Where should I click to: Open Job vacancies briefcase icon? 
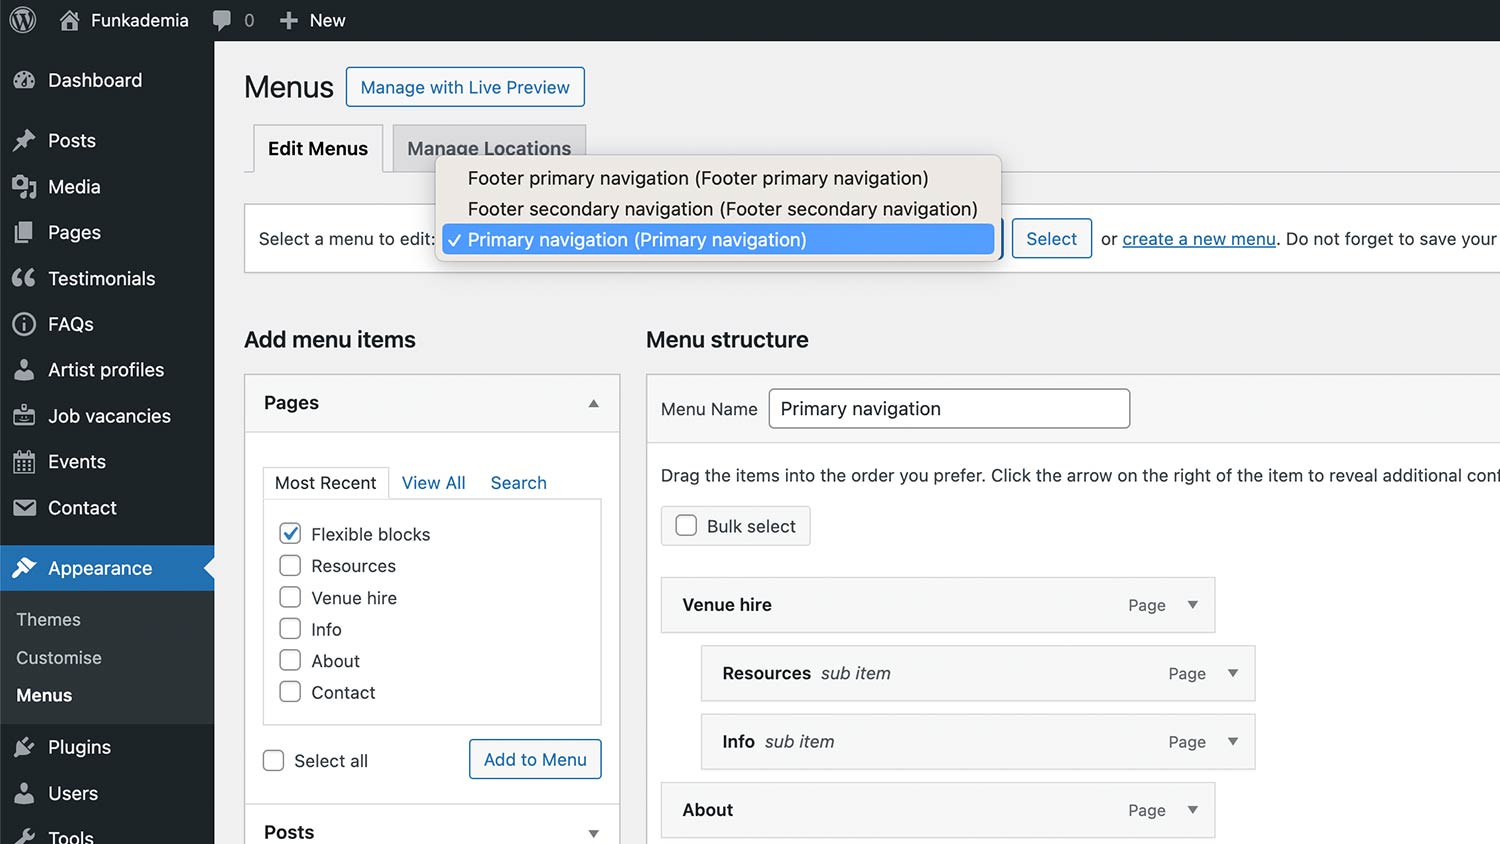point(24,416)
